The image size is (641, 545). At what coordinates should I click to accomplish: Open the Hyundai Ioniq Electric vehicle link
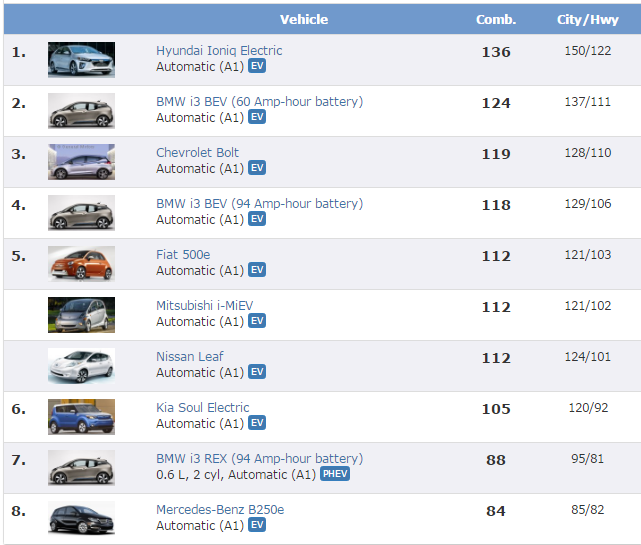point(219,51)
